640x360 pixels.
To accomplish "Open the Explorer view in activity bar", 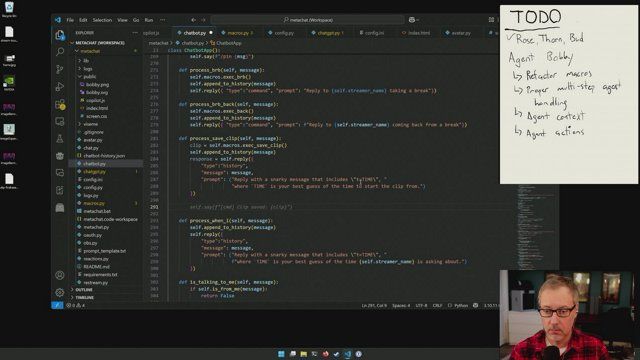I will (60, 35).
